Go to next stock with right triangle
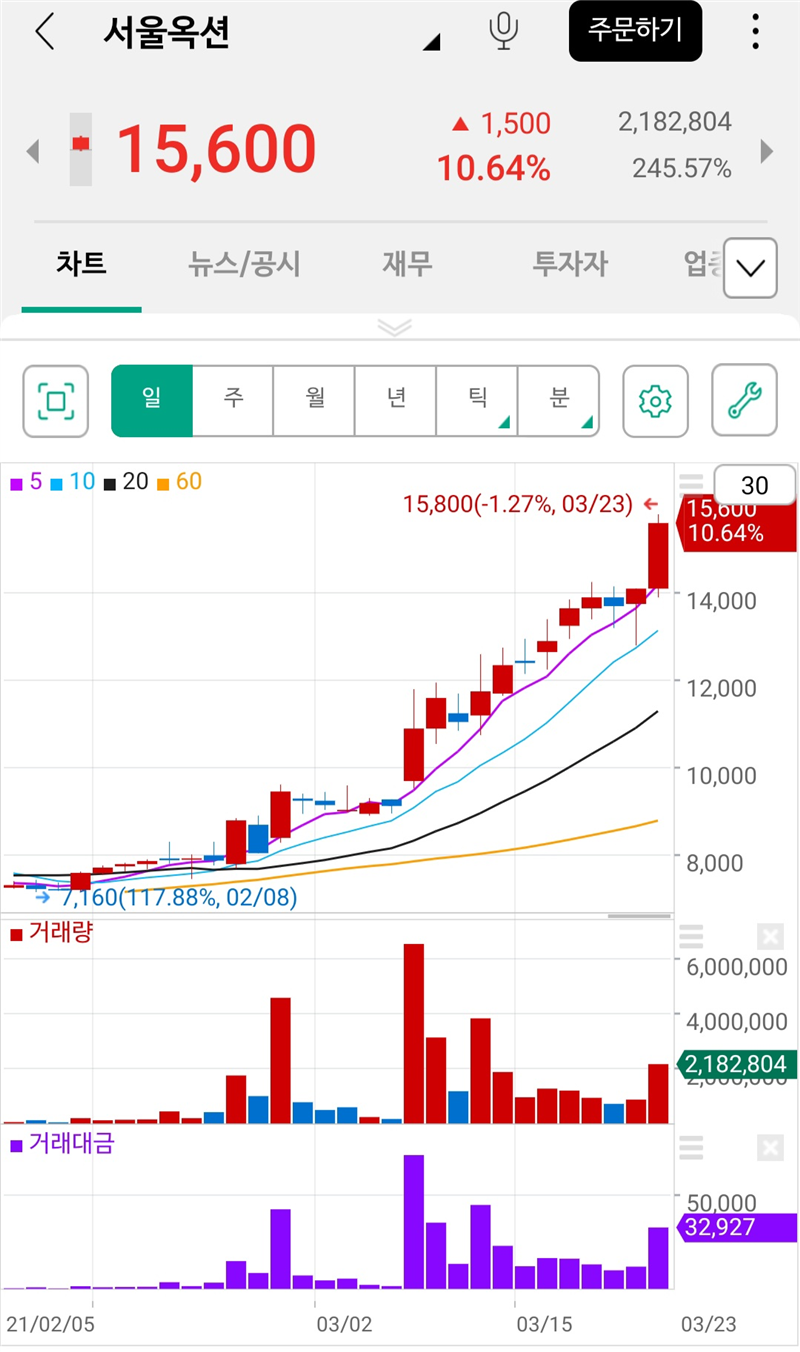The height and width of the screenshot is (1352, 800). (767, 151)
